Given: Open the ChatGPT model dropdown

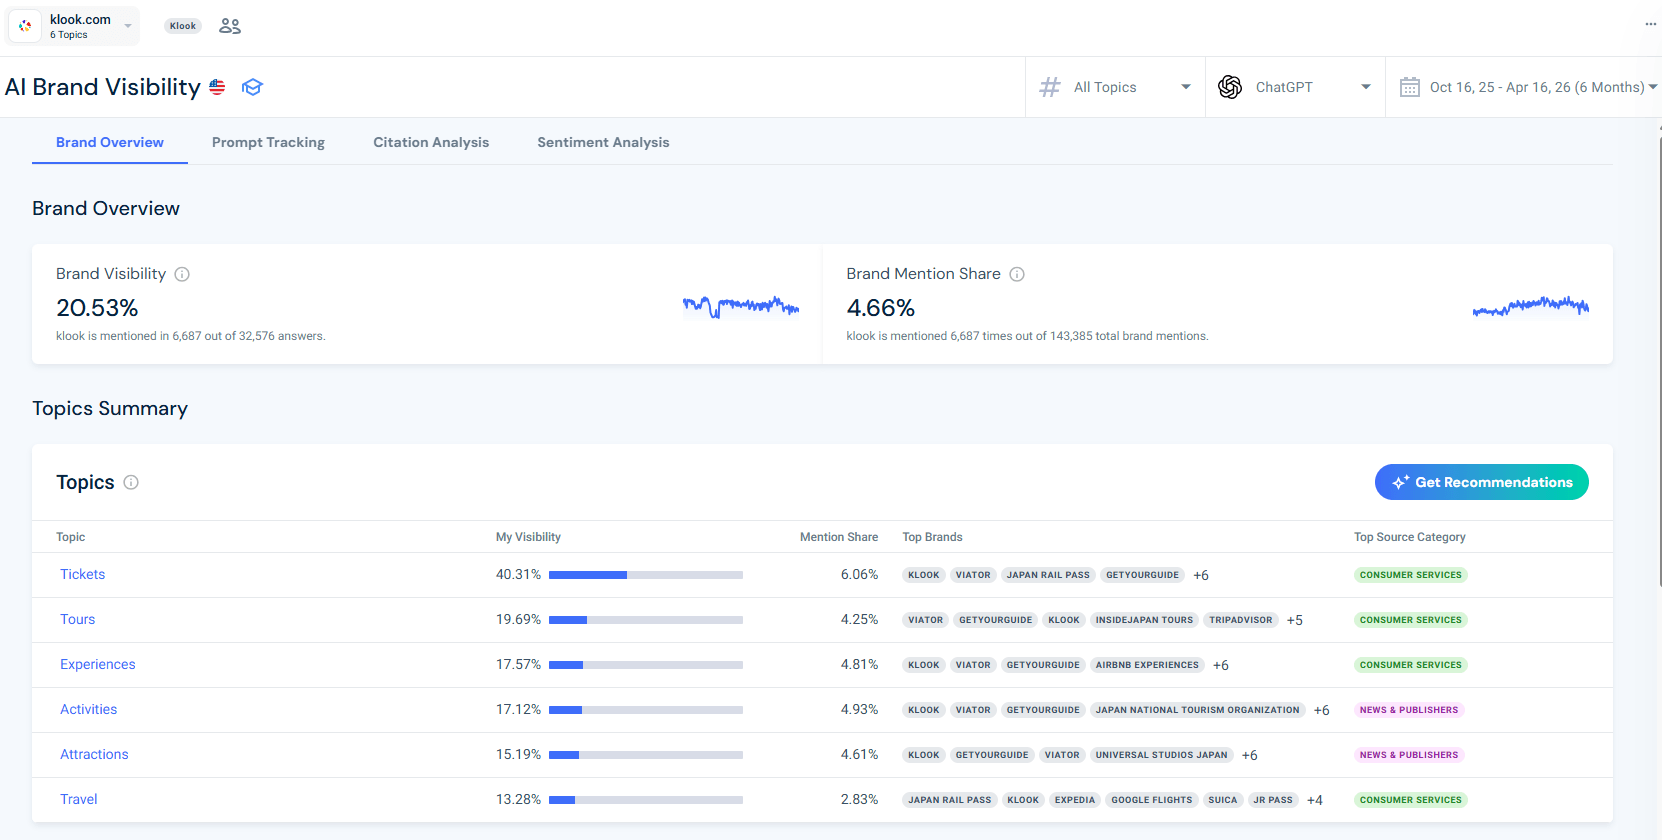Looking at the screenshot, I should (x=1295, y=87).
